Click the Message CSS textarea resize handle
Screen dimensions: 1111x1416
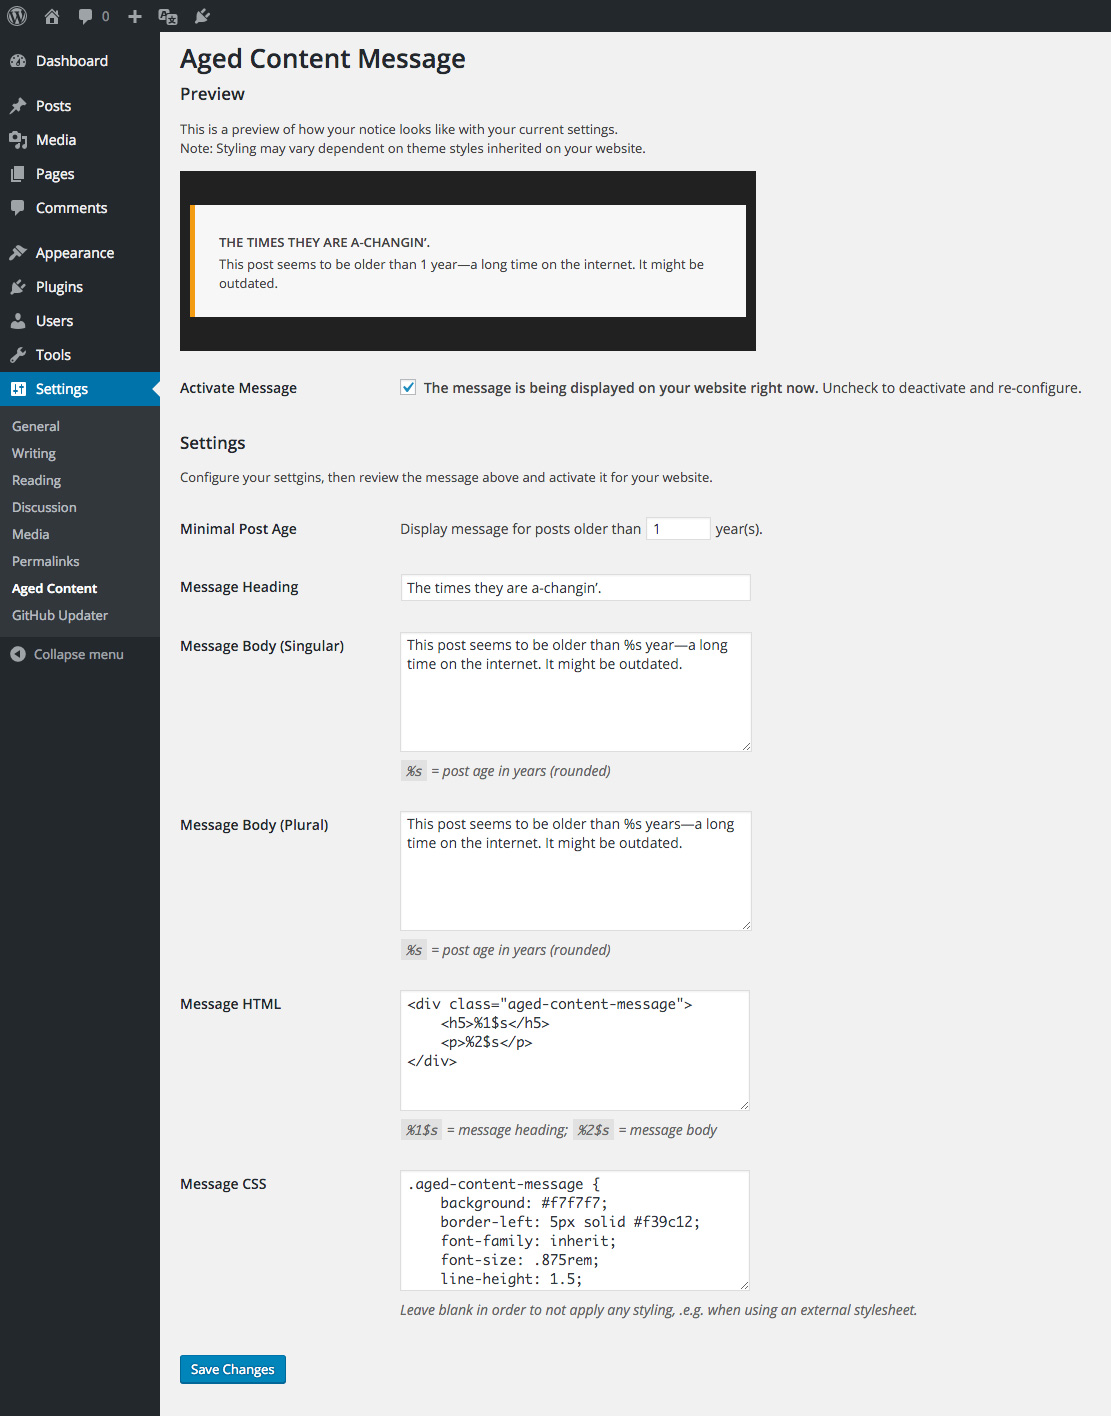click(x=744, y=1284)
